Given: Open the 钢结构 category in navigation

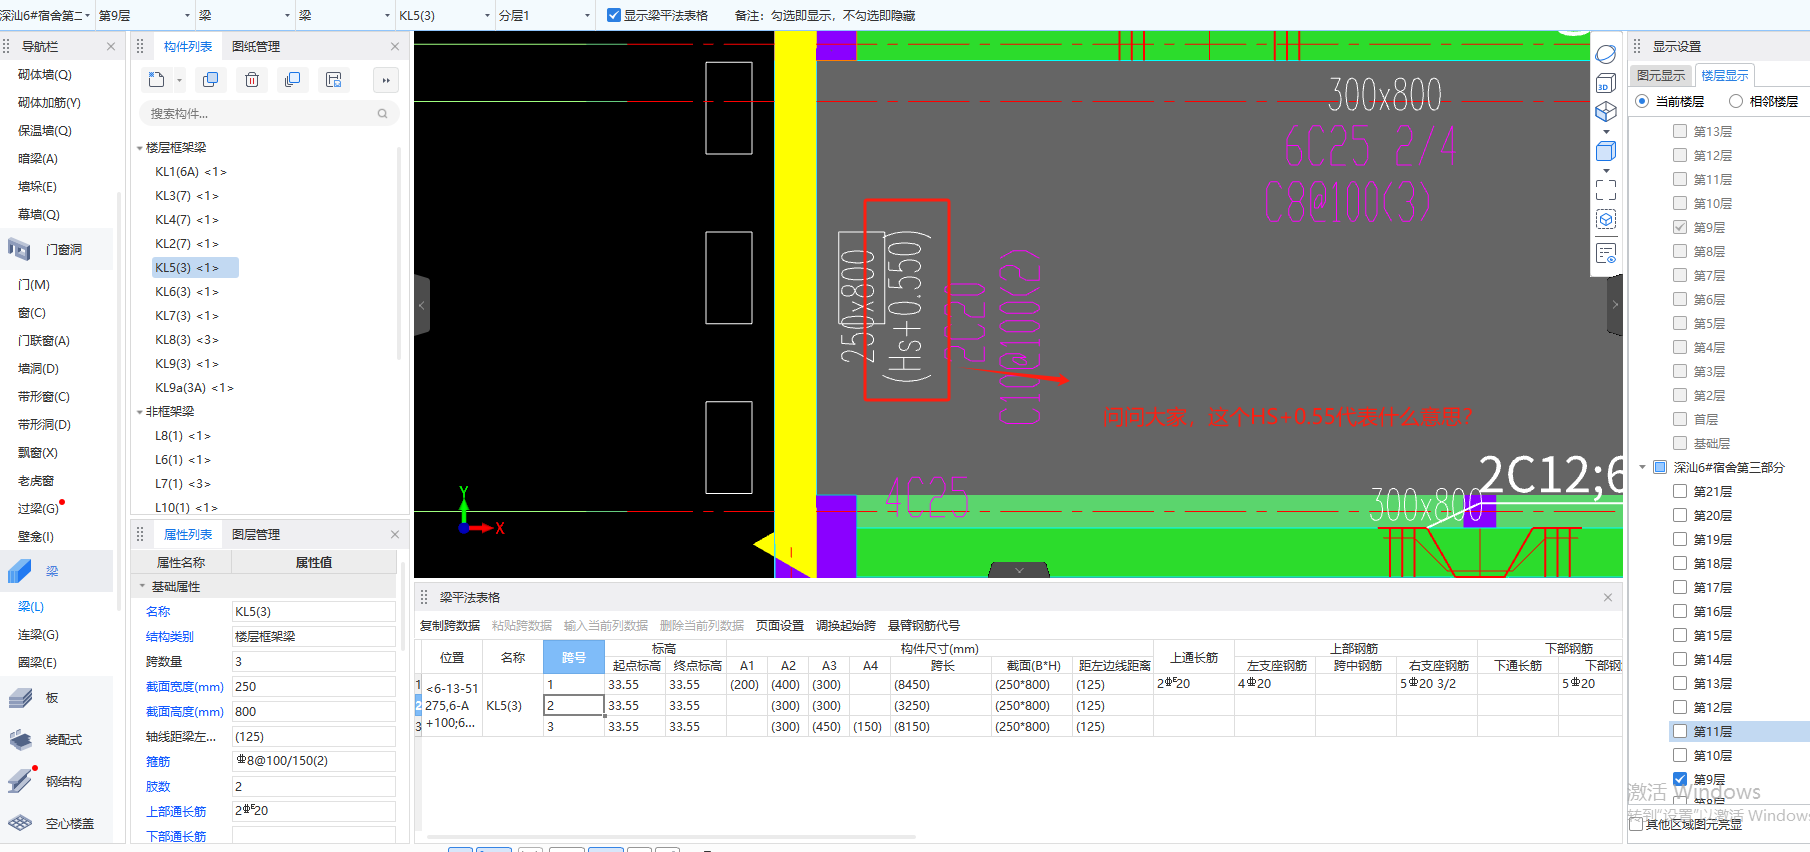Looking at the screenshot, I should pyautogui.click(x=57, y=781).
